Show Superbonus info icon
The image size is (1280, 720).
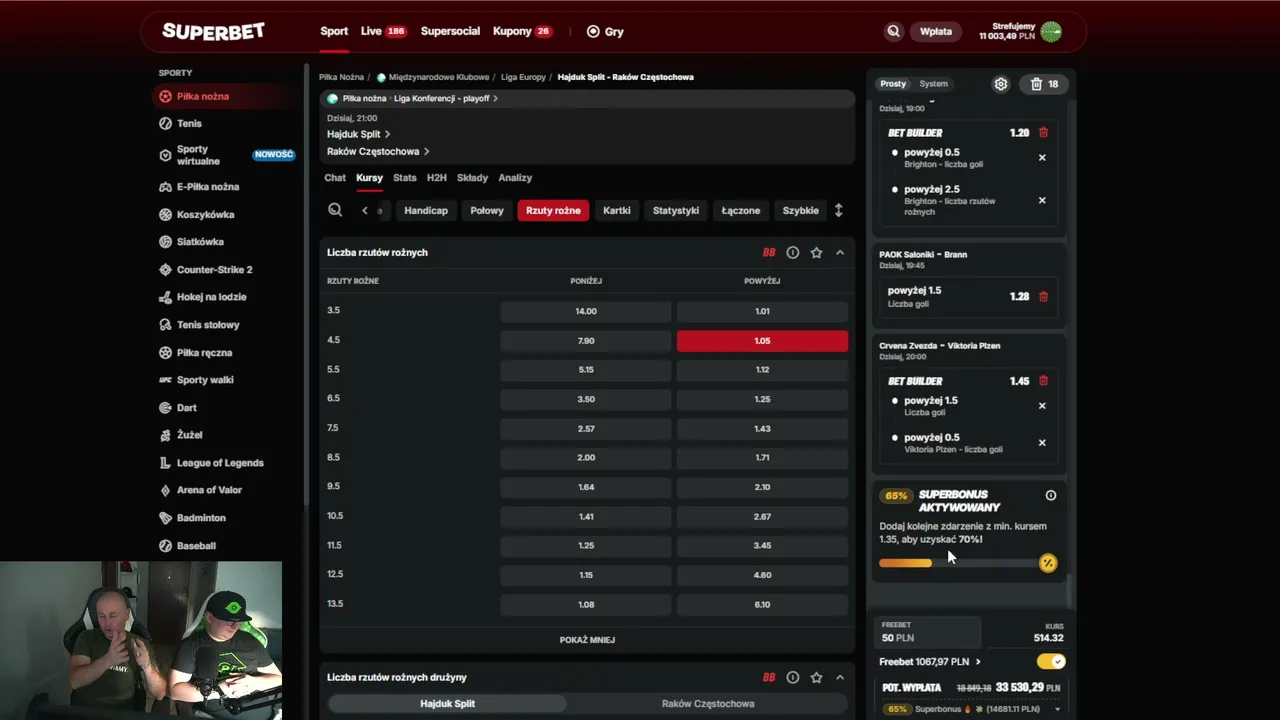(x=1050, y=495)
